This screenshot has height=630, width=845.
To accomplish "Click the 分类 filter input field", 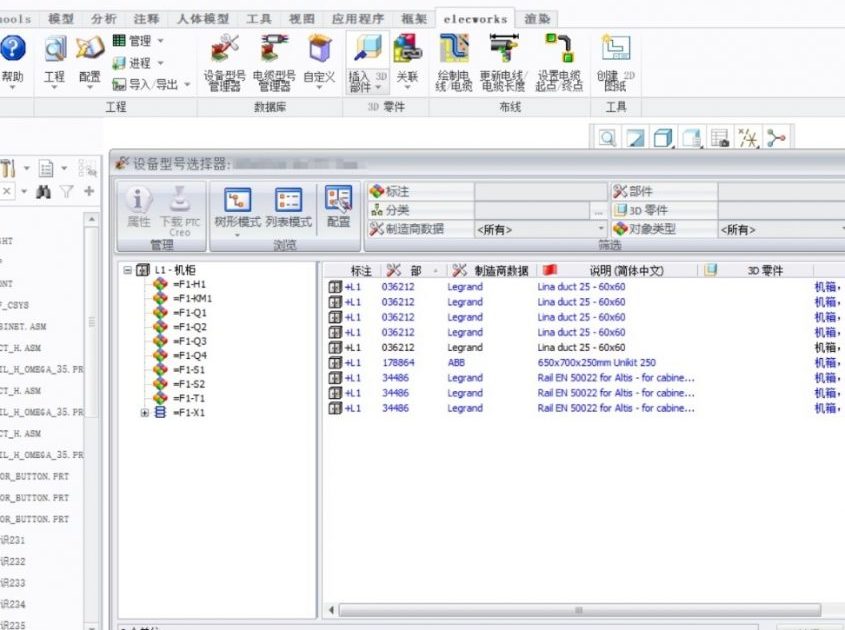I will coord(532,211).
